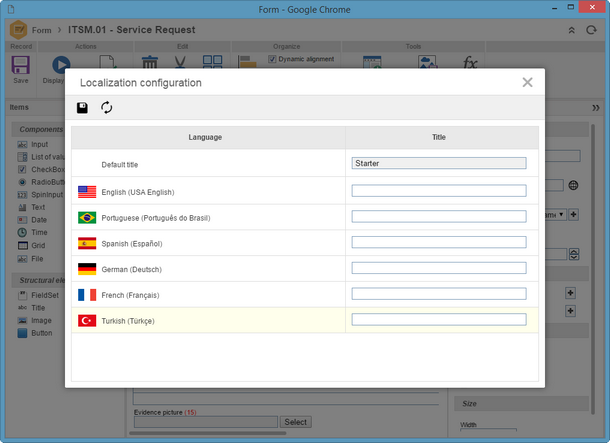Select the Default title row label
This screenshot has height=443, width=610.
[120, 165]
